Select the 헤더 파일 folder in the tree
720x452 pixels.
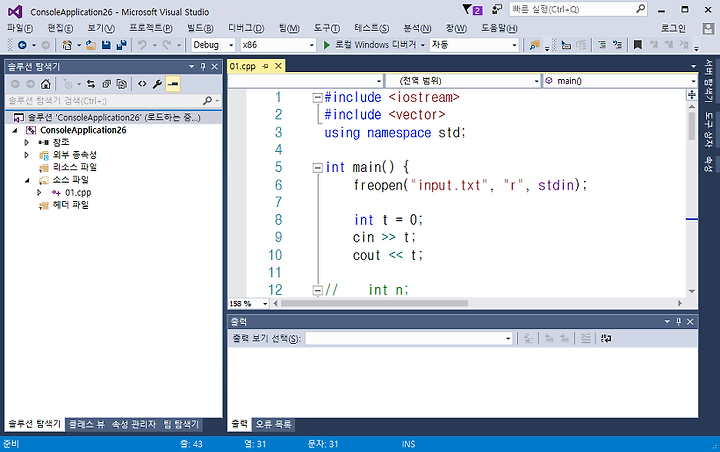(x=71, y=205)
